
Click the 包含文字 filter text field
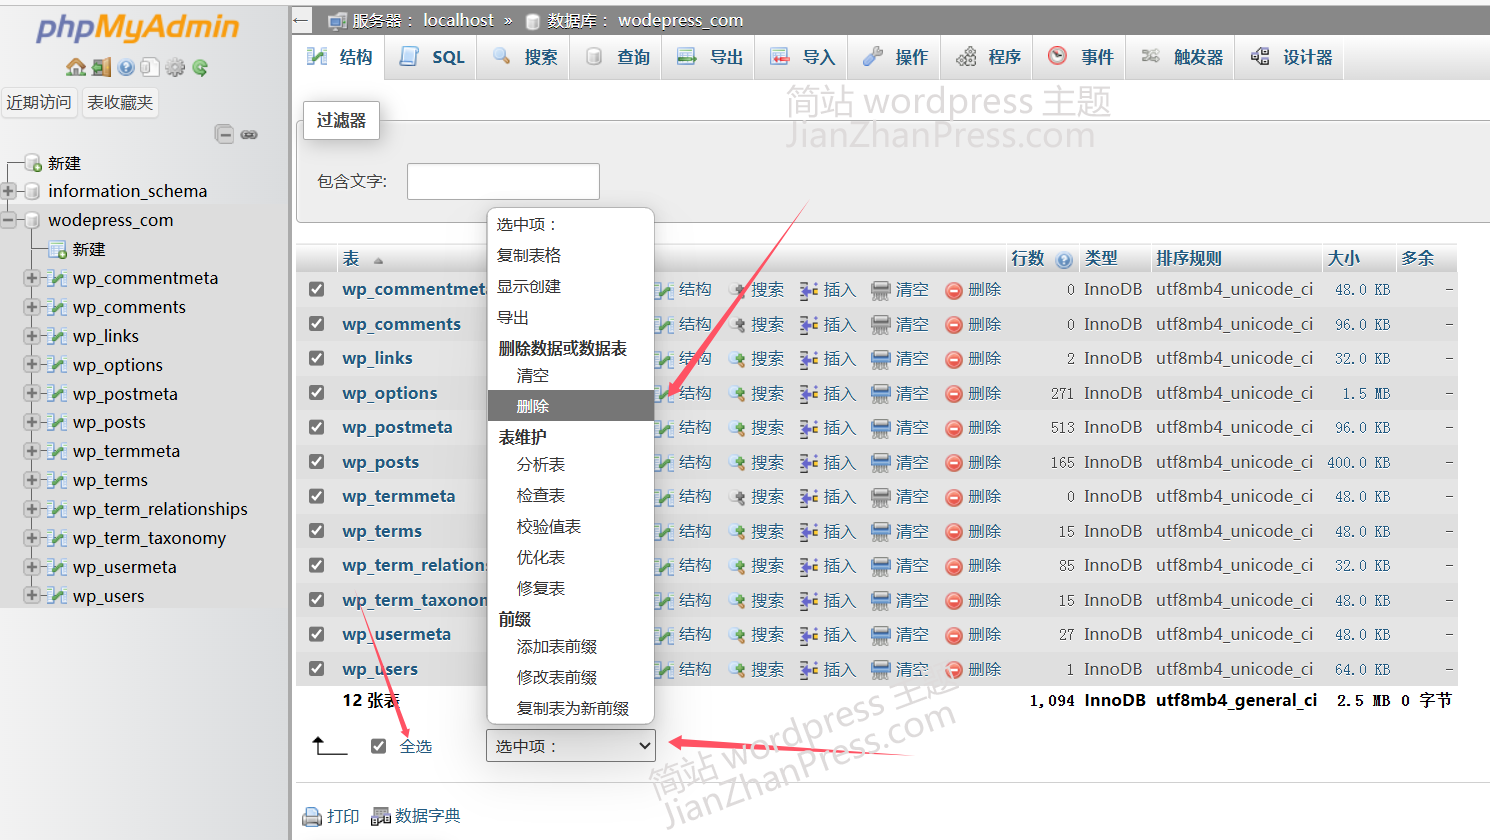pyautogui.click(x=503, y=181)
